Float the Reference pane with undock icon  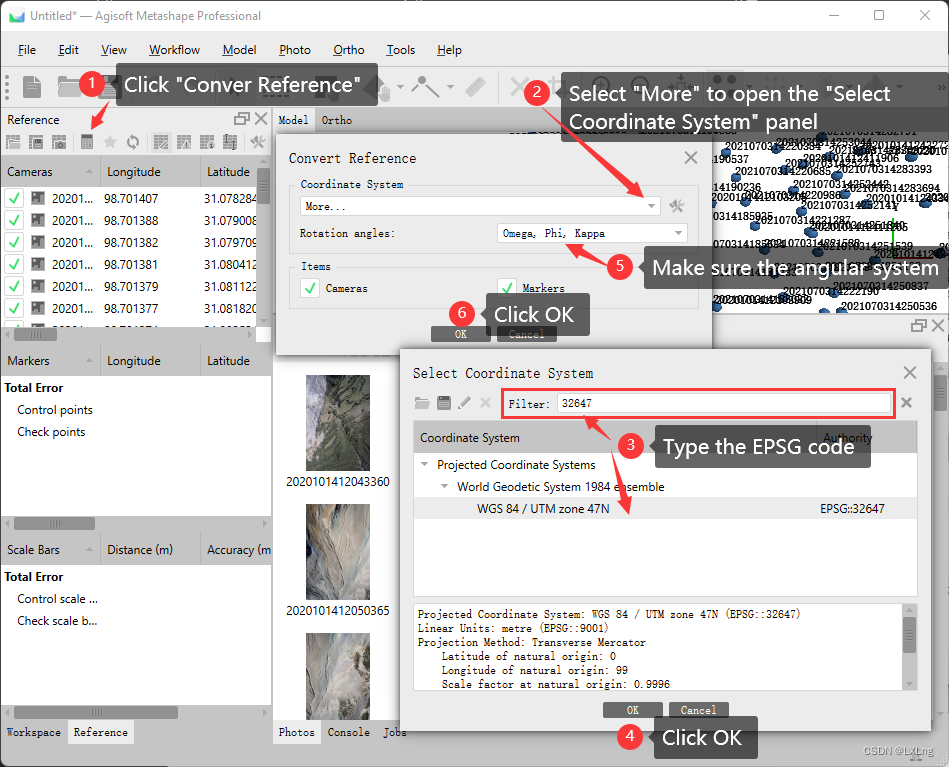coord(241,119)
